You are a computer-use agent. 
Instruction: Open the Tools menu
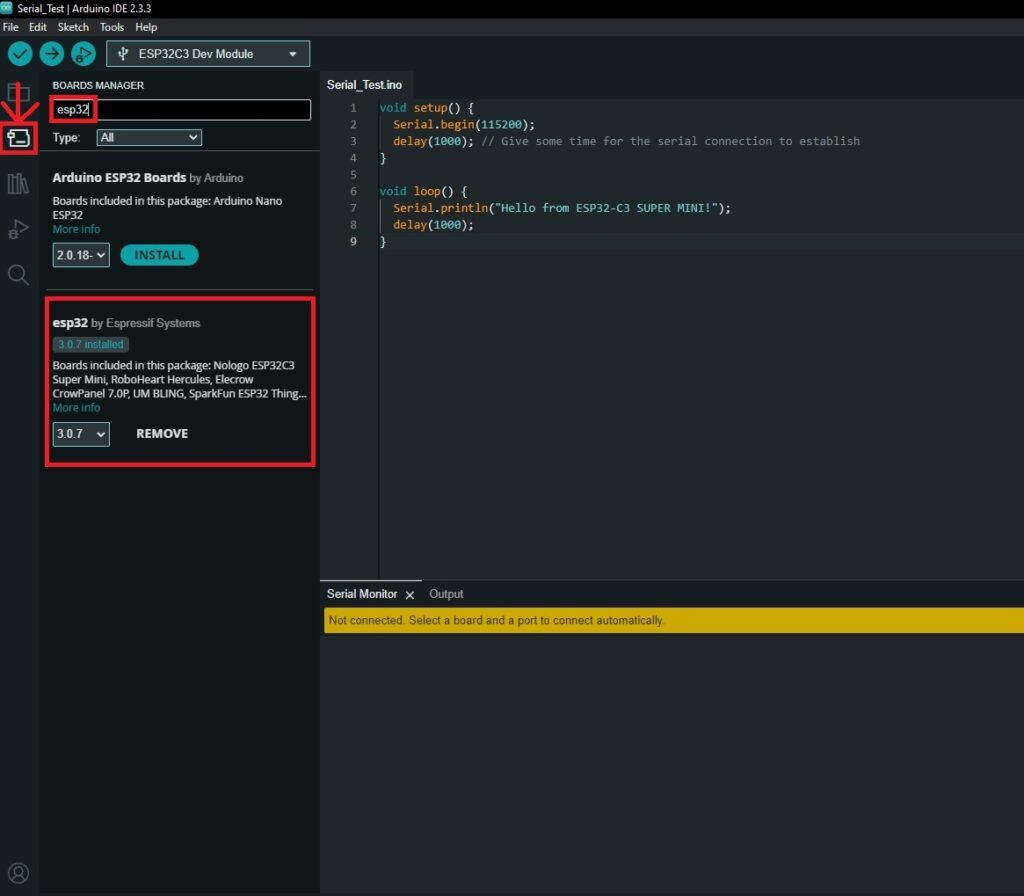pos(112,27)
